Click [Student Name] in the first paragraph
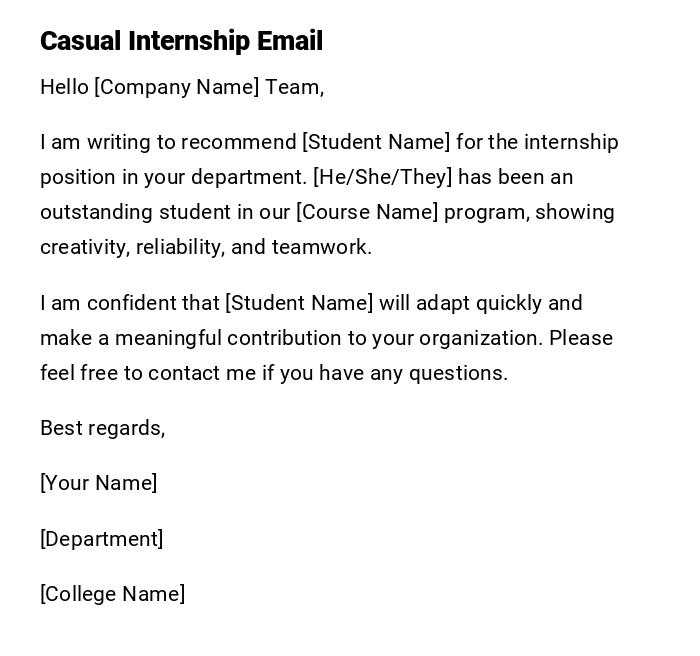Viewport: 700px width, 656px height. (376, 142)
